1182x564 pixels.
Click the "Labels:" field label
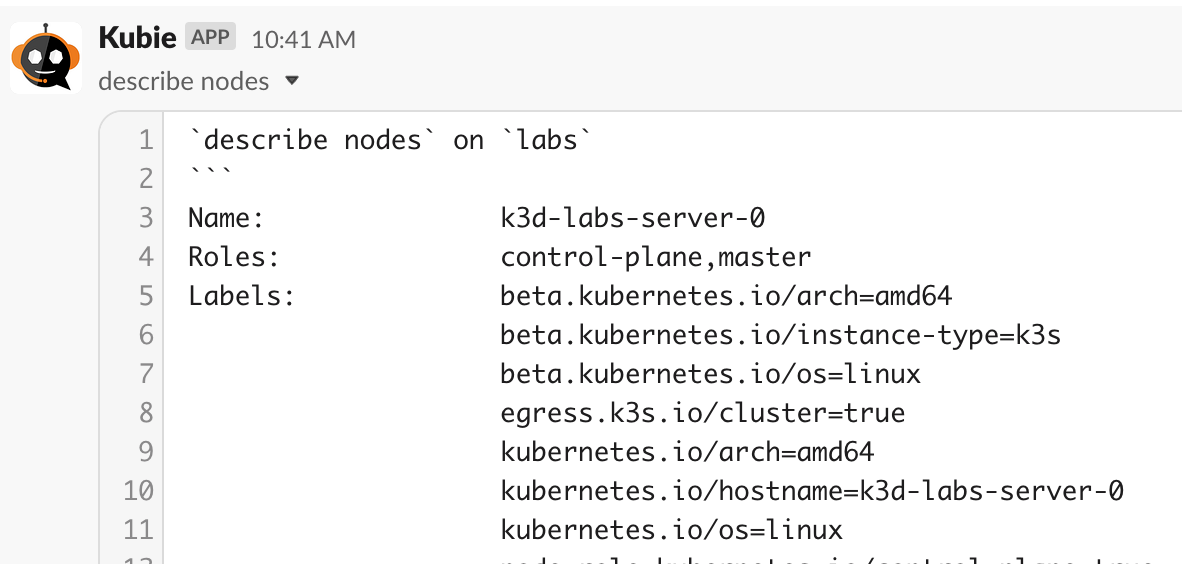pyautogui.click(x=241, y=296)
